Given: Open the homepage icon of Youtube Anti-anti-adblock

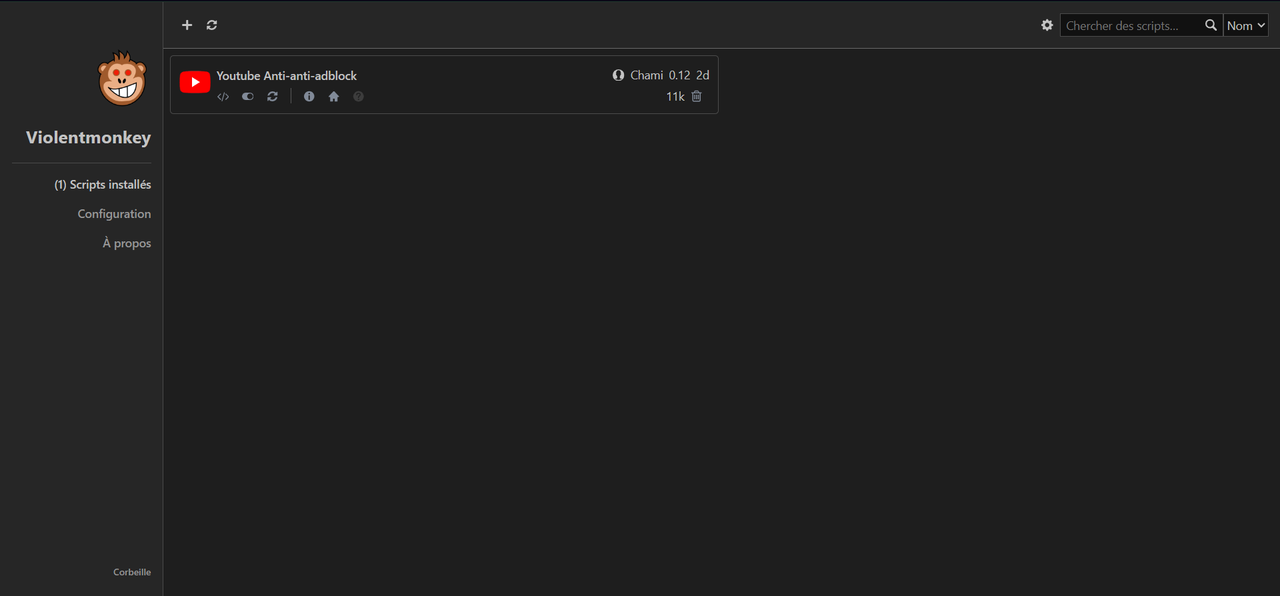Looking at the screenshot, I should click(x=334, y=97).
